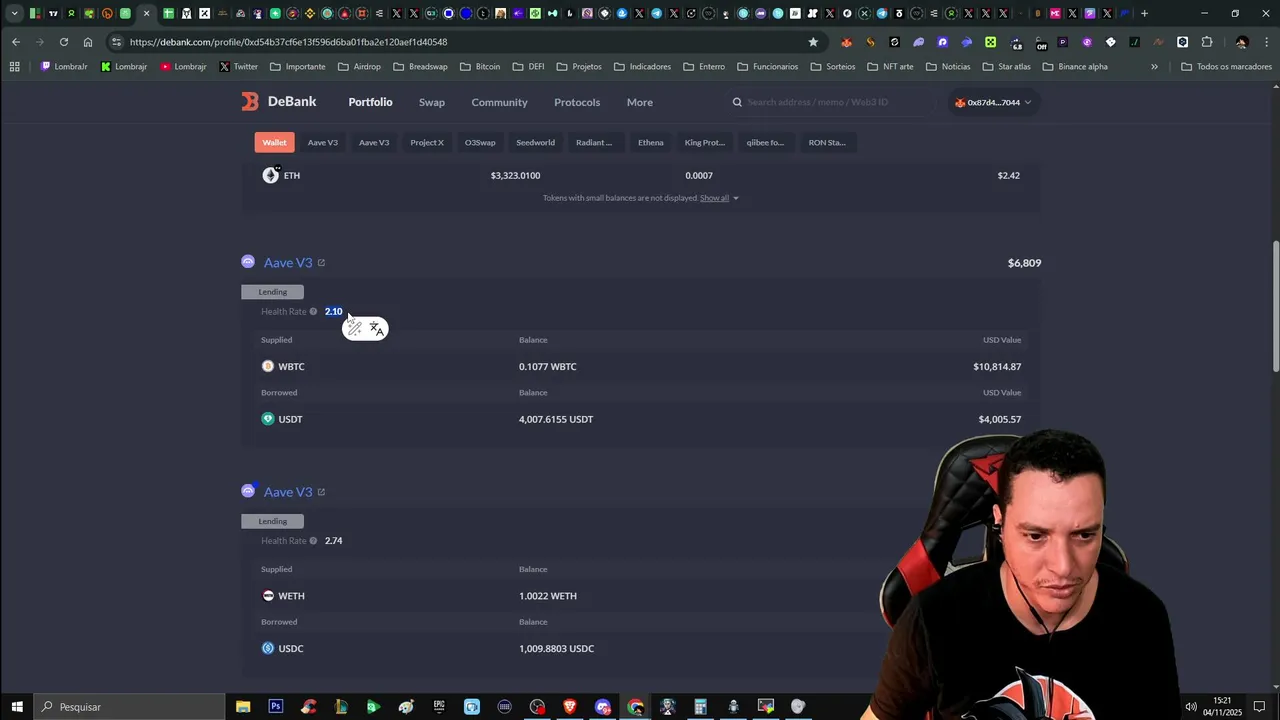The width and height of the screenshot is (1280, 720).
Task: Click the bookmark star in address bar
Action: [813, 42]
